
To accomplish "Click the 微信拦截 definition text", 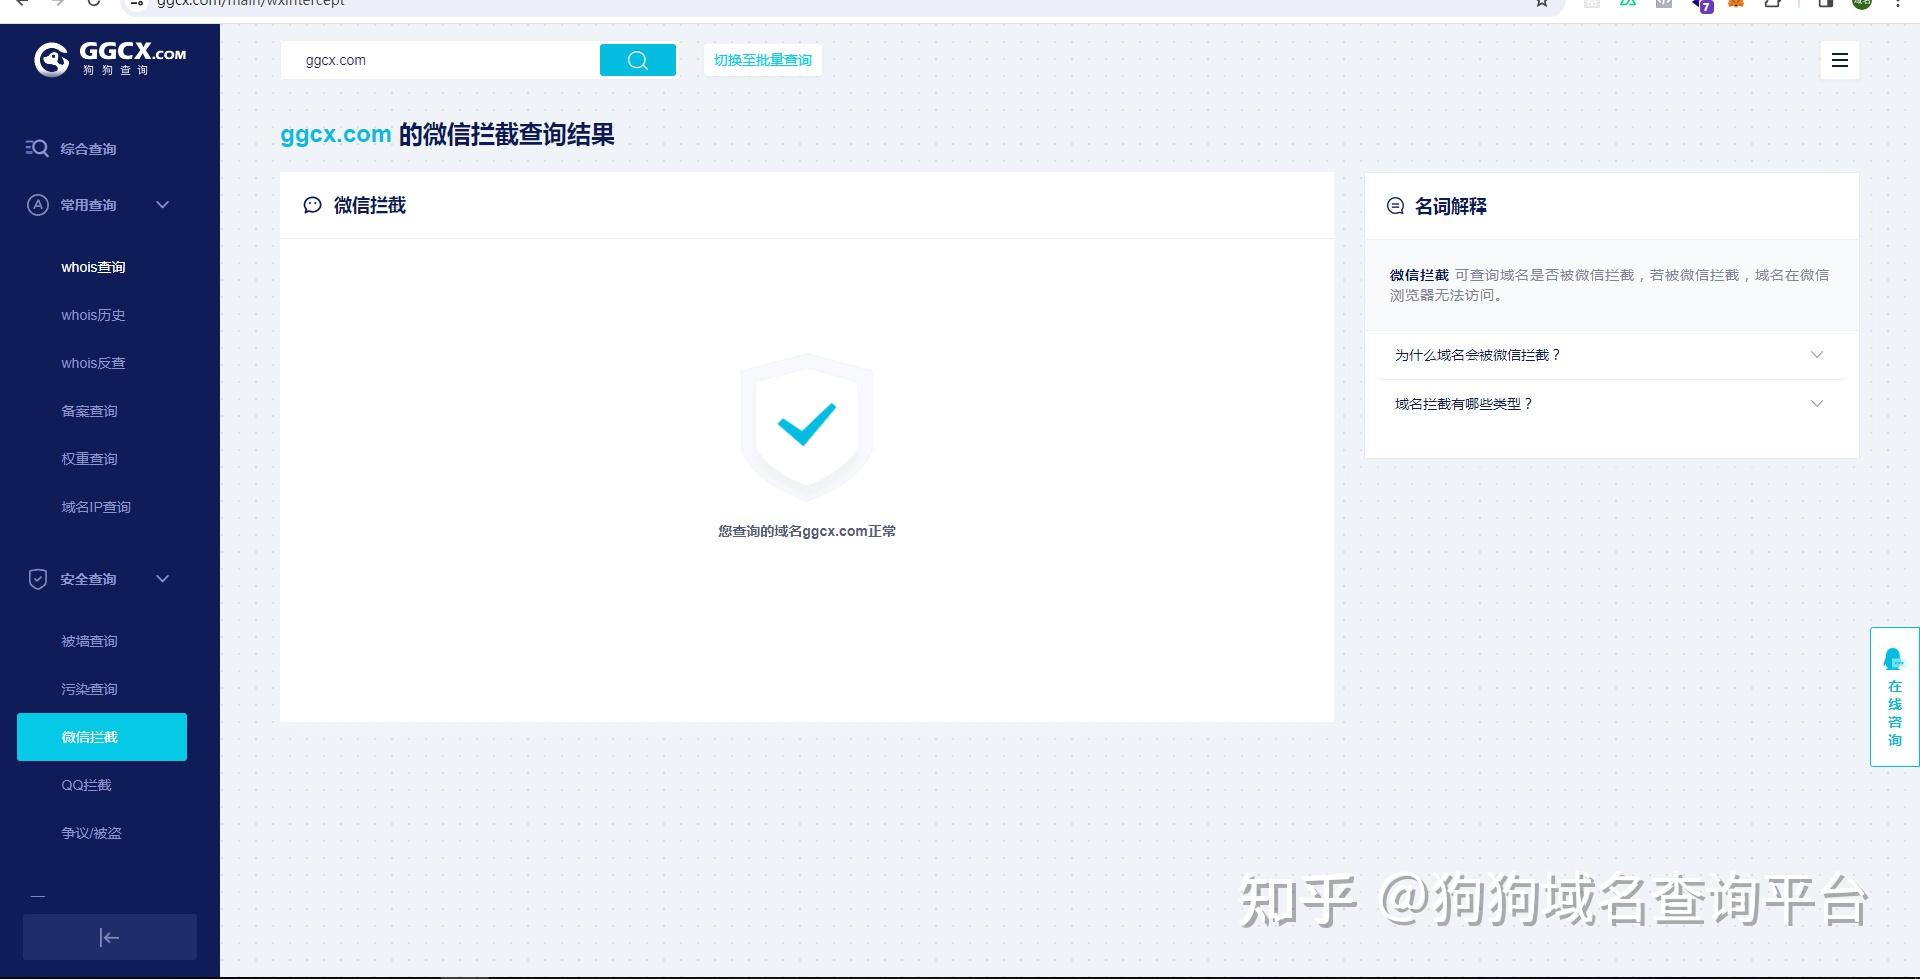I will [x=1611, y=285].
